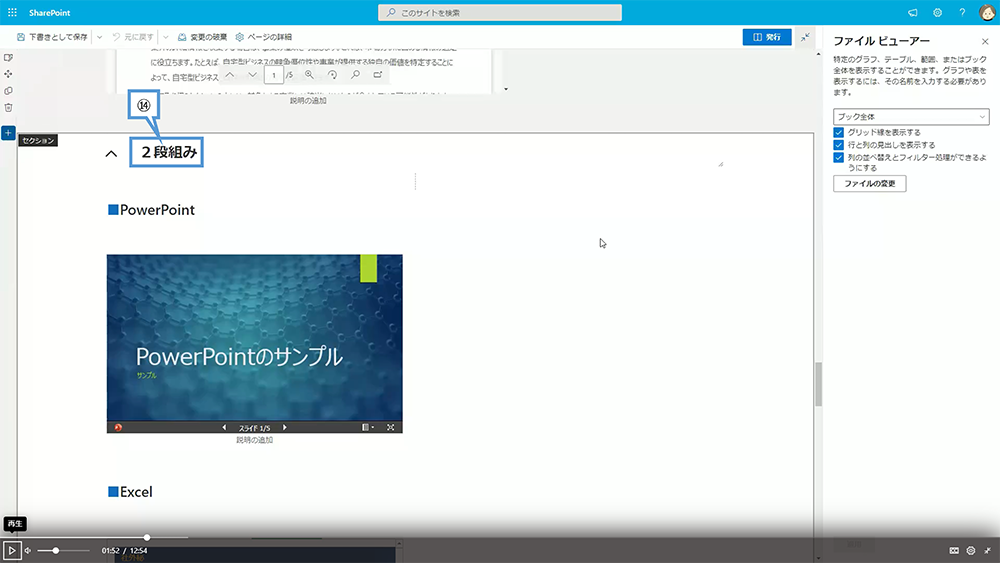
Task: Toggle video captions icon
Action: click(954, 550)
